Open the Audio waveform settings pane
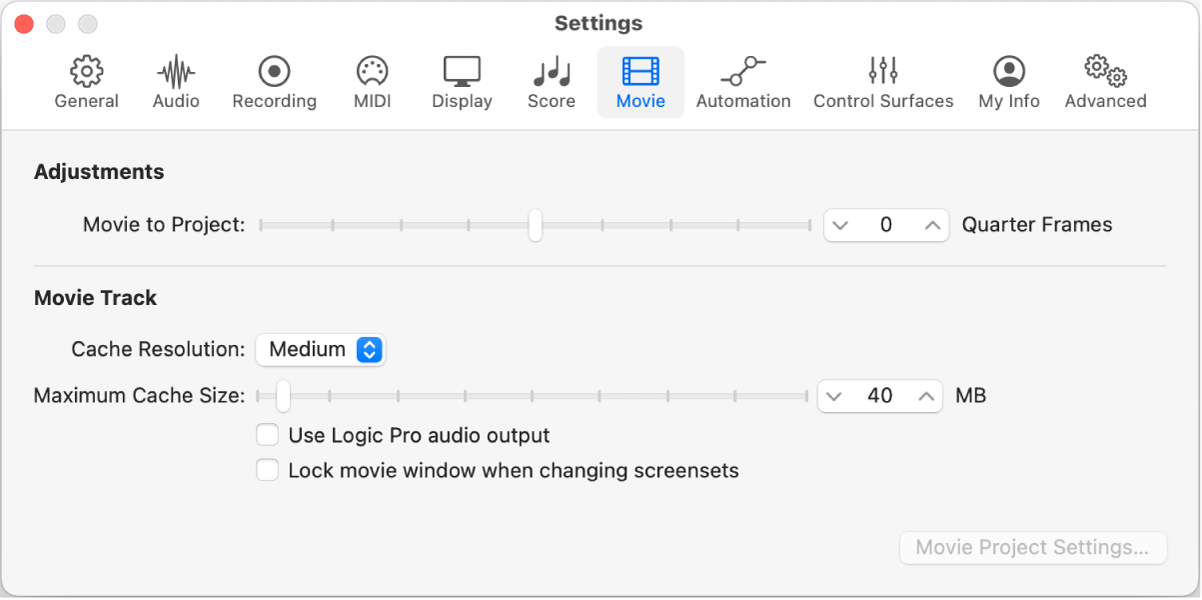 click(x=176, y=82)
